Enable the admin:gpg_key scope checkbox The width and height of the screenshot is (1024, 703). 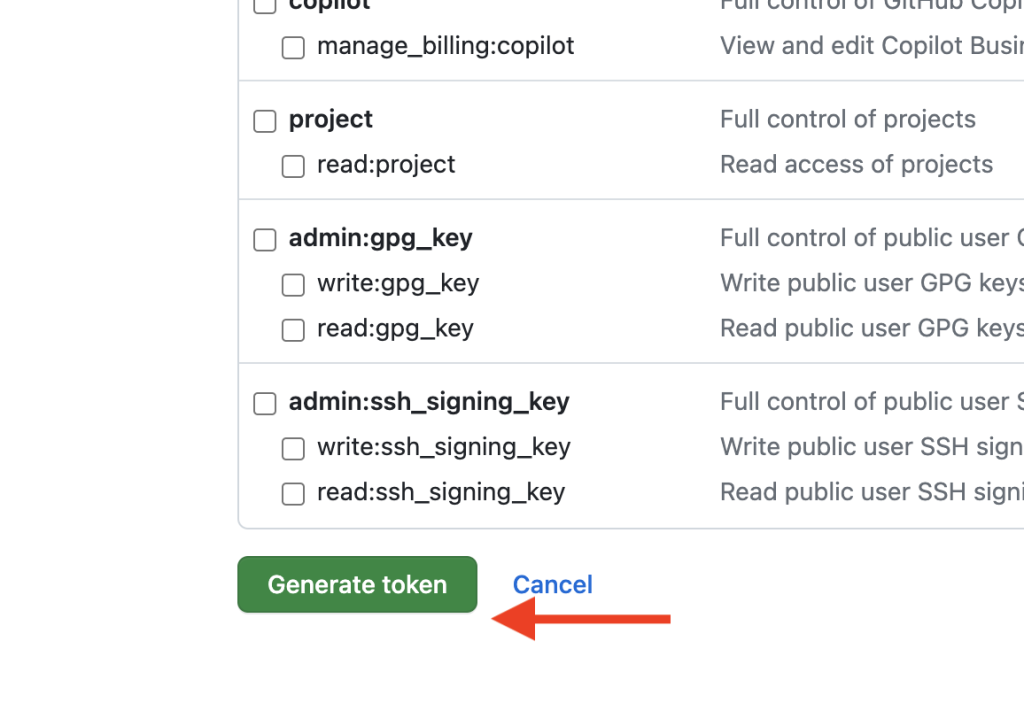pos(264,239)
